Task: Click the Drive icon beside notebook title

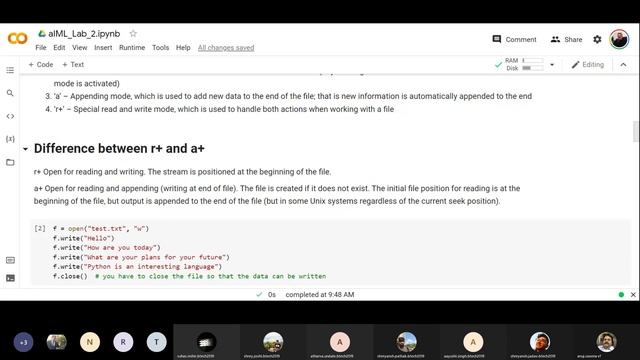Action: pyautogui.click(x=42, y=34)
